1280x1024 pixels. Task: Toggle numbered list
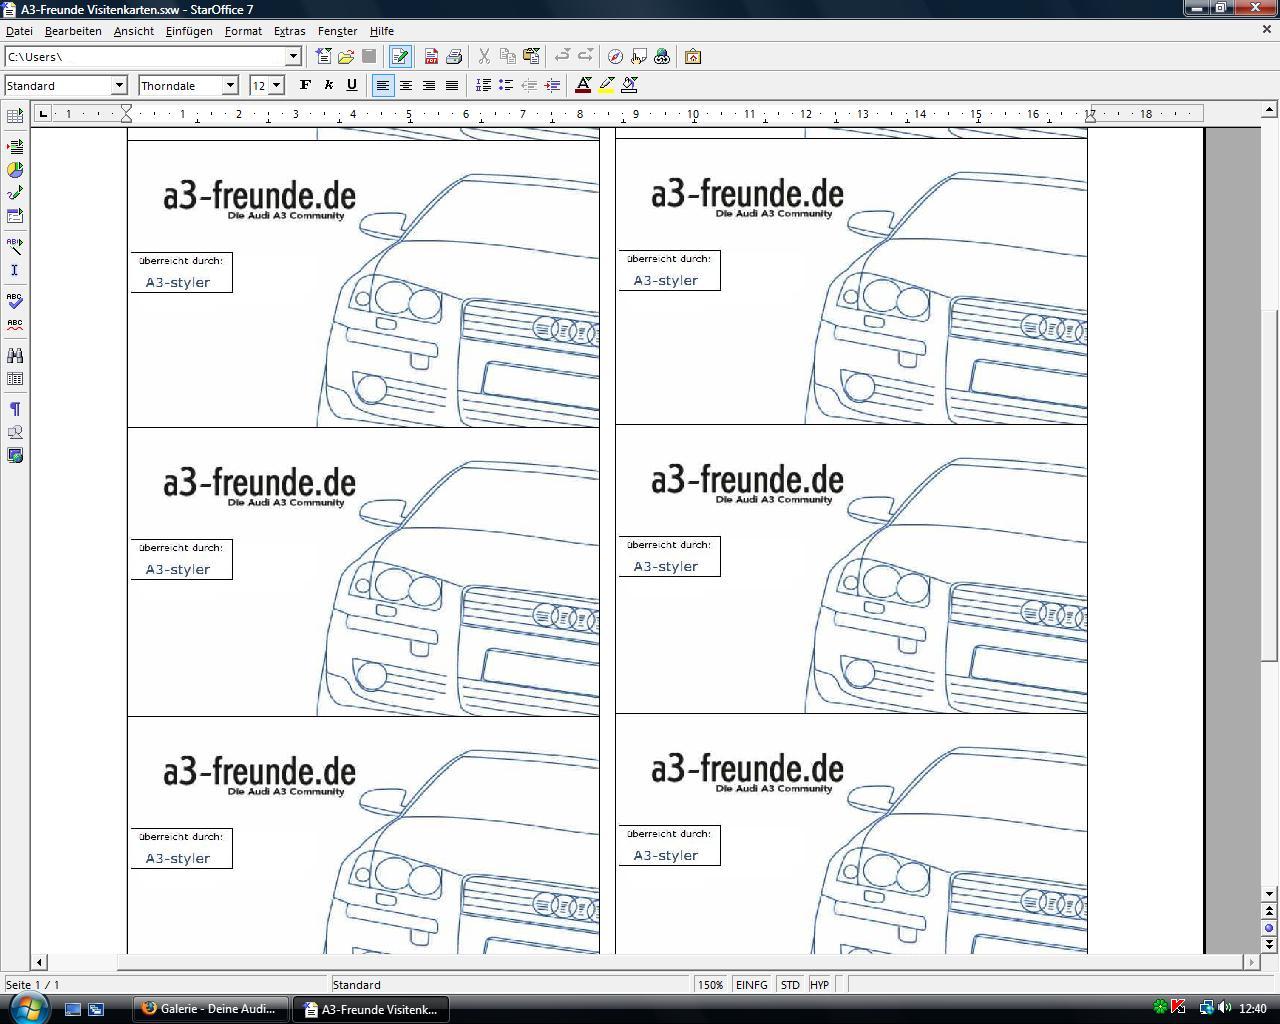click(x=483, y=86)
